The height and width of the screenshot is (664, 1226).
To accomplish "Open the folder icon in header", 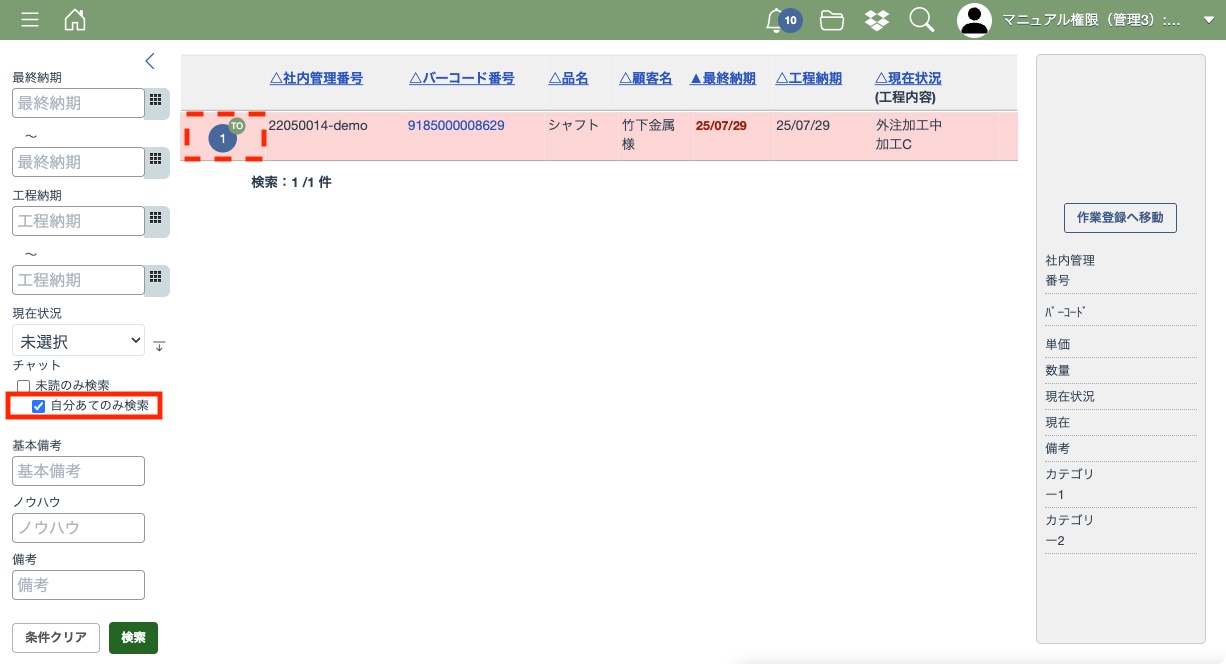I will [x=831, y=20].
